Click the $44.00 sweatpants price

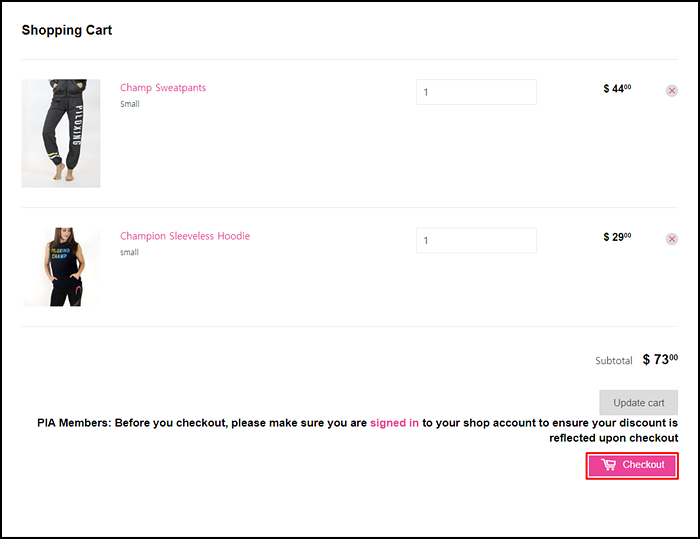(x=617, y=88)
